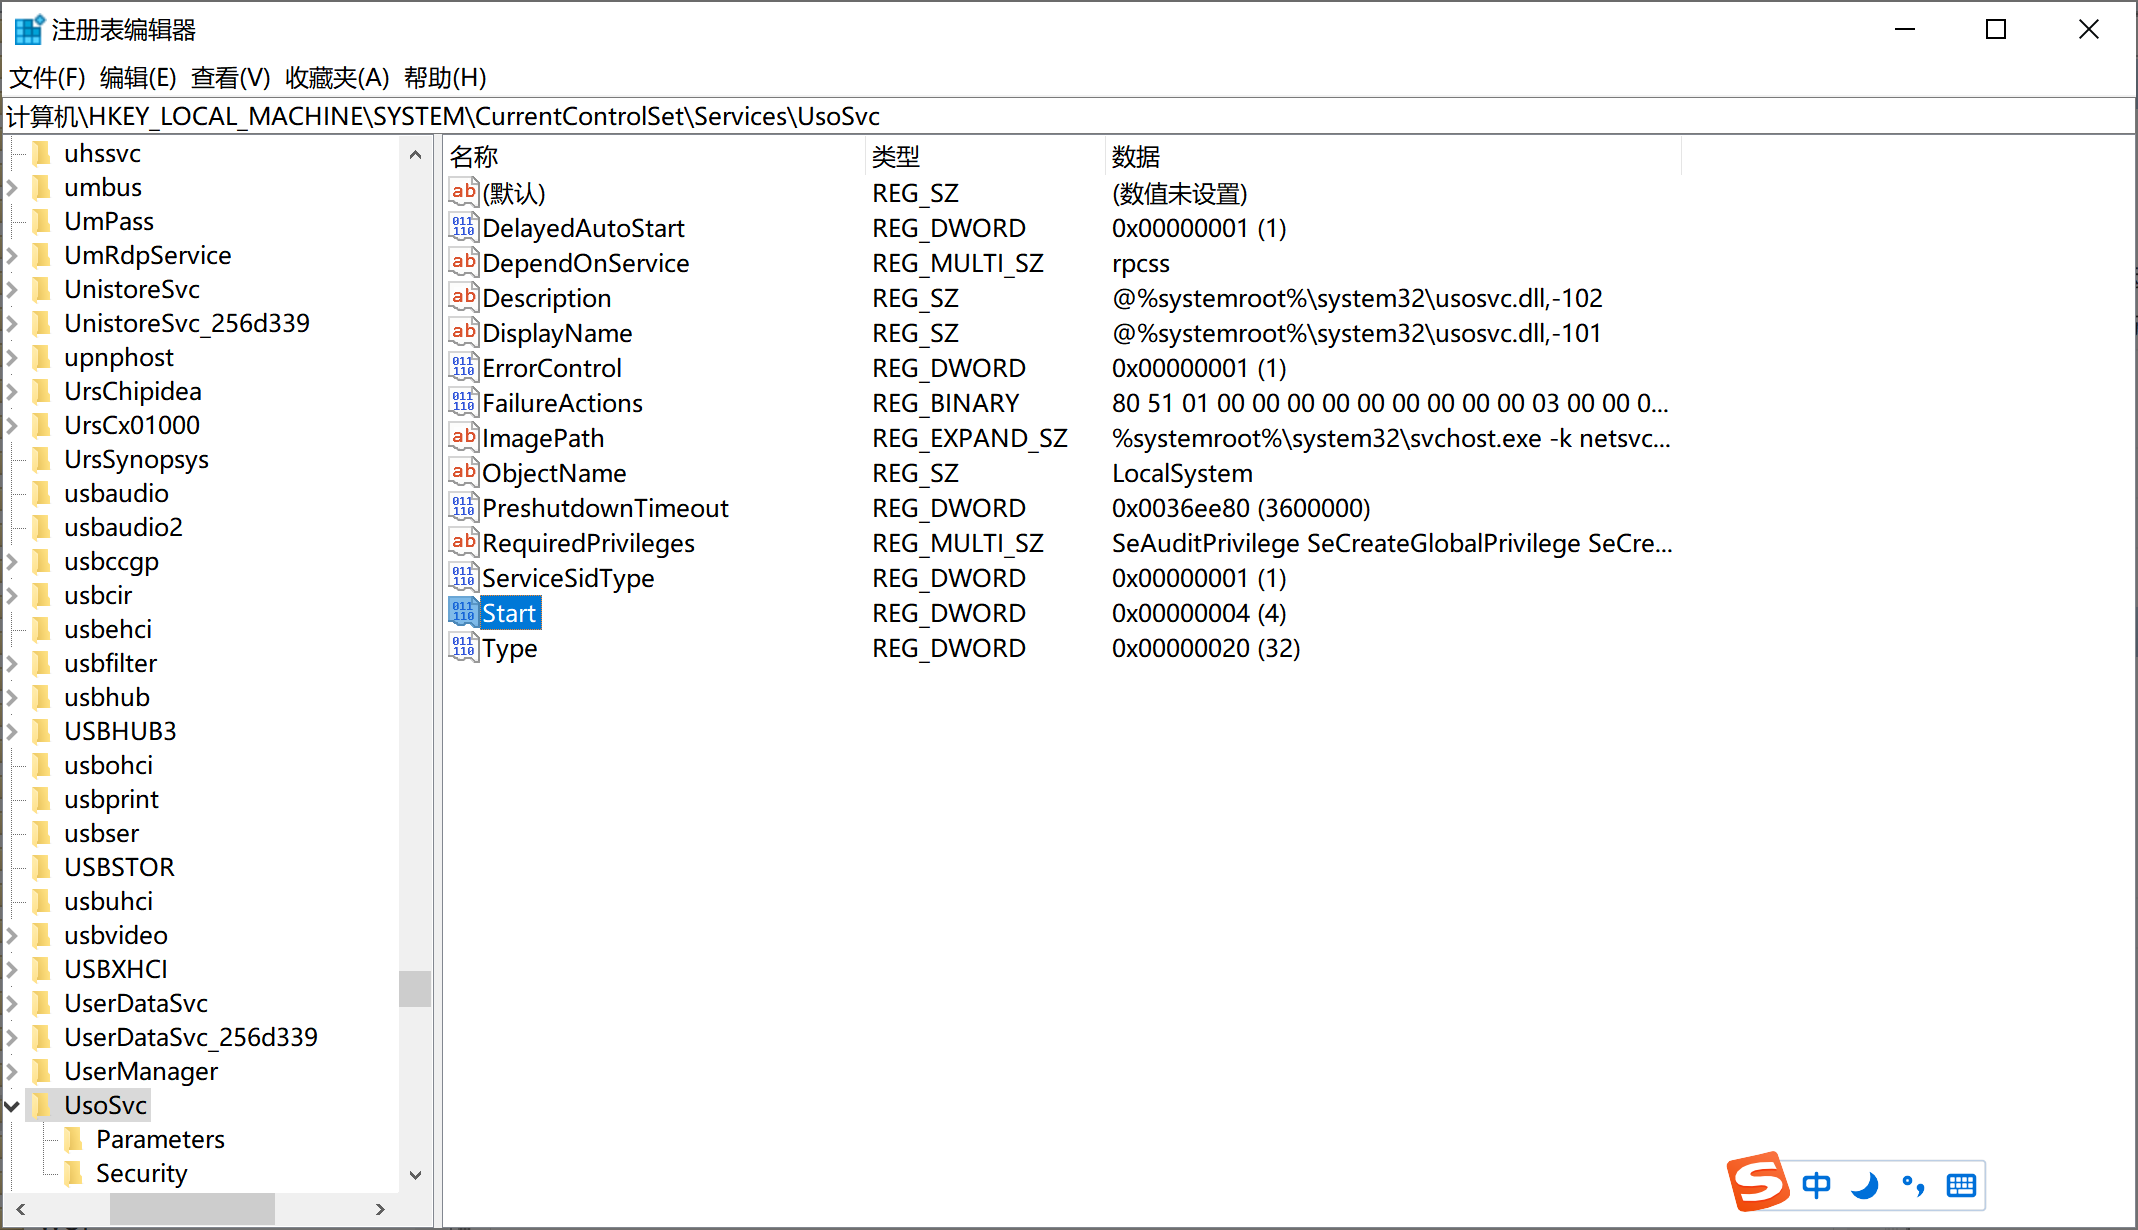Toggle the moon full/half-width icon
The width and height of the screenshot is (2138, 1230).
pos(1865,1184)
